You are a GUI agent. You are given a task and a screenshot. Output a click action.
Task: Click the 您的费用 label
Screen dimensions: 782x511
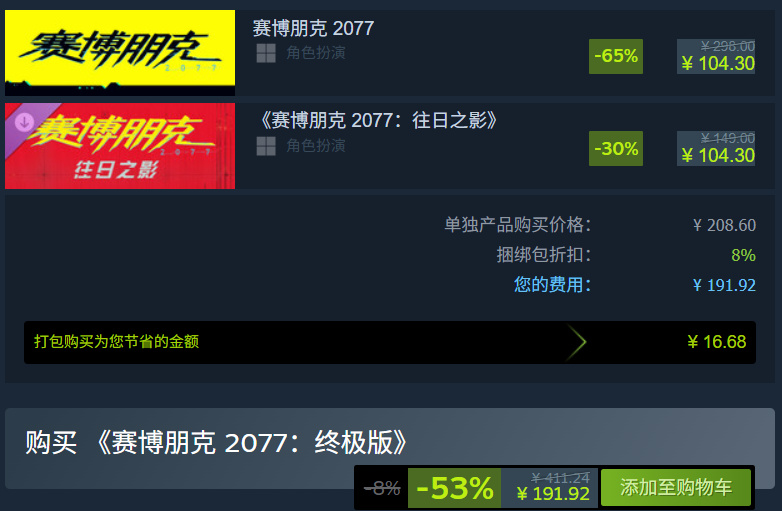click(x=552, y=285)
